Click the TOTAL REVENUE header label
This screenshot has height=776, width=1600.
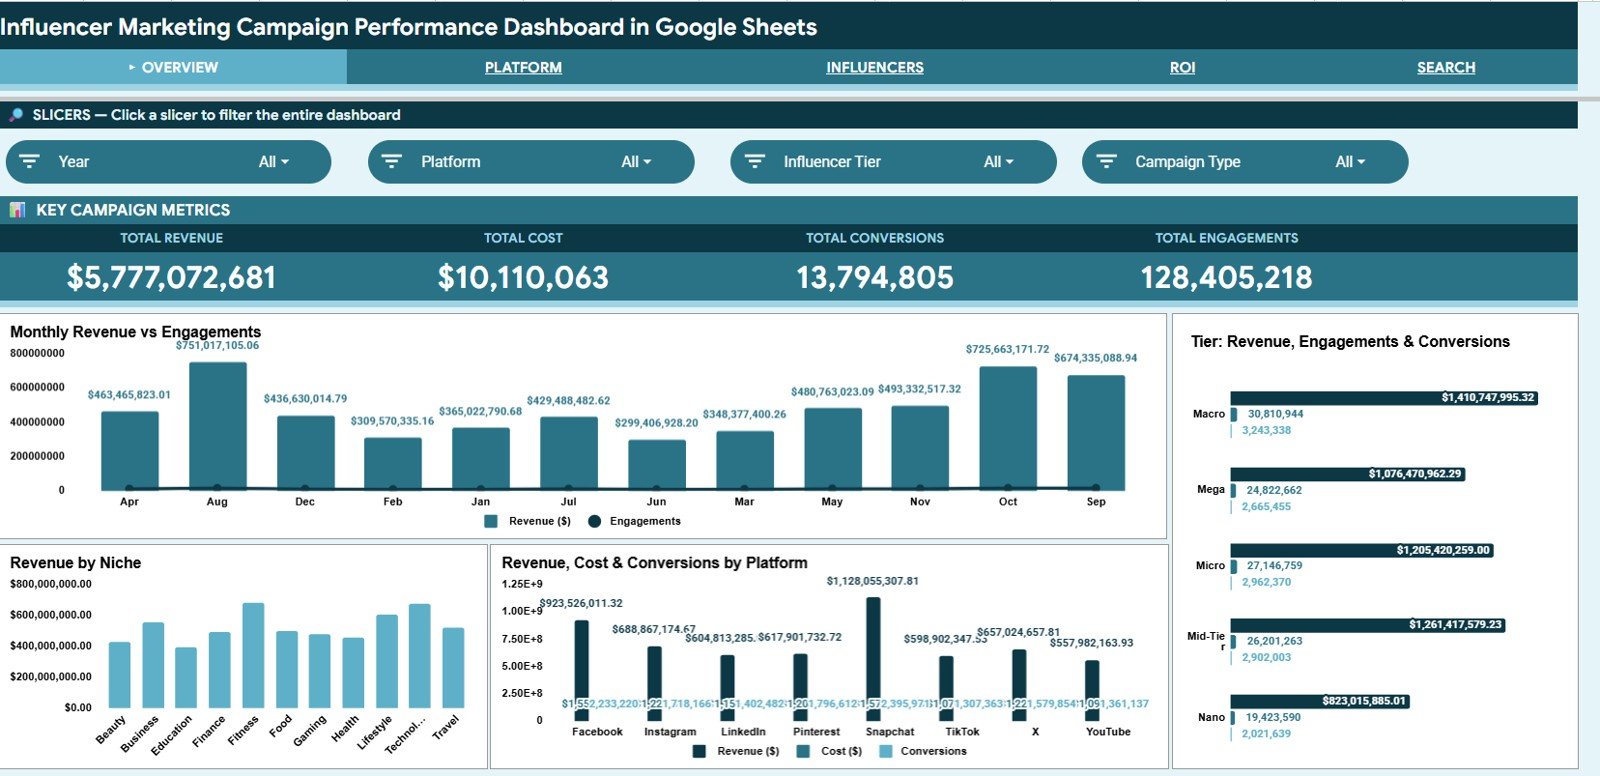(172, 238)
